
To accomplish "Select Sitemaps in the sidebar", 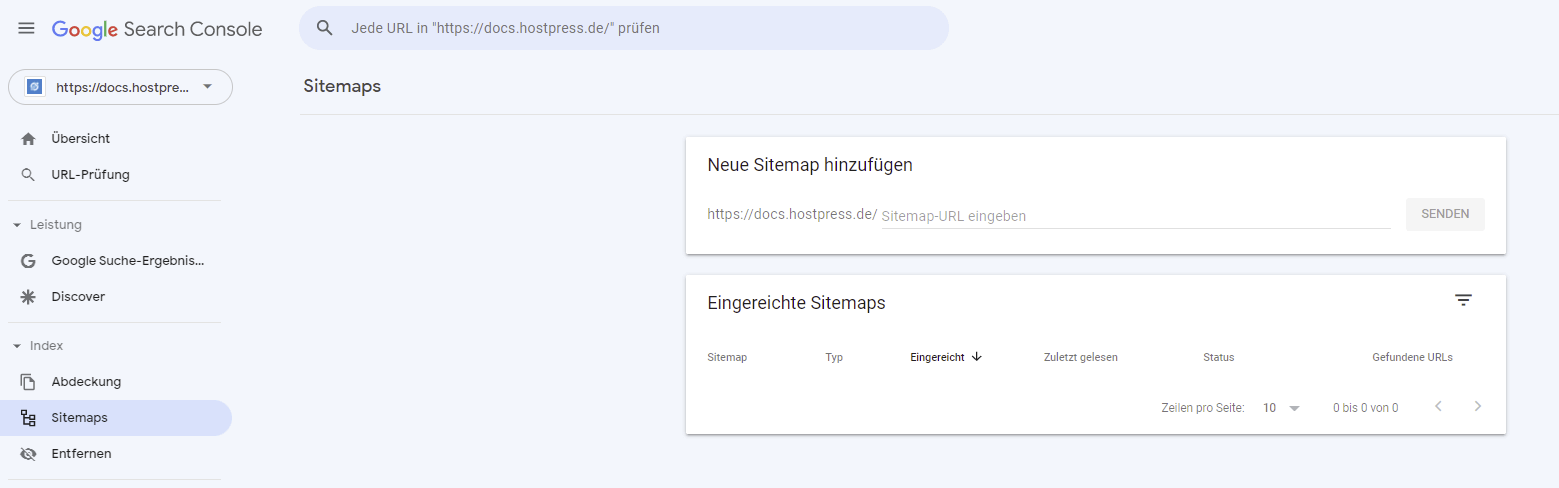I will point(80,418).
